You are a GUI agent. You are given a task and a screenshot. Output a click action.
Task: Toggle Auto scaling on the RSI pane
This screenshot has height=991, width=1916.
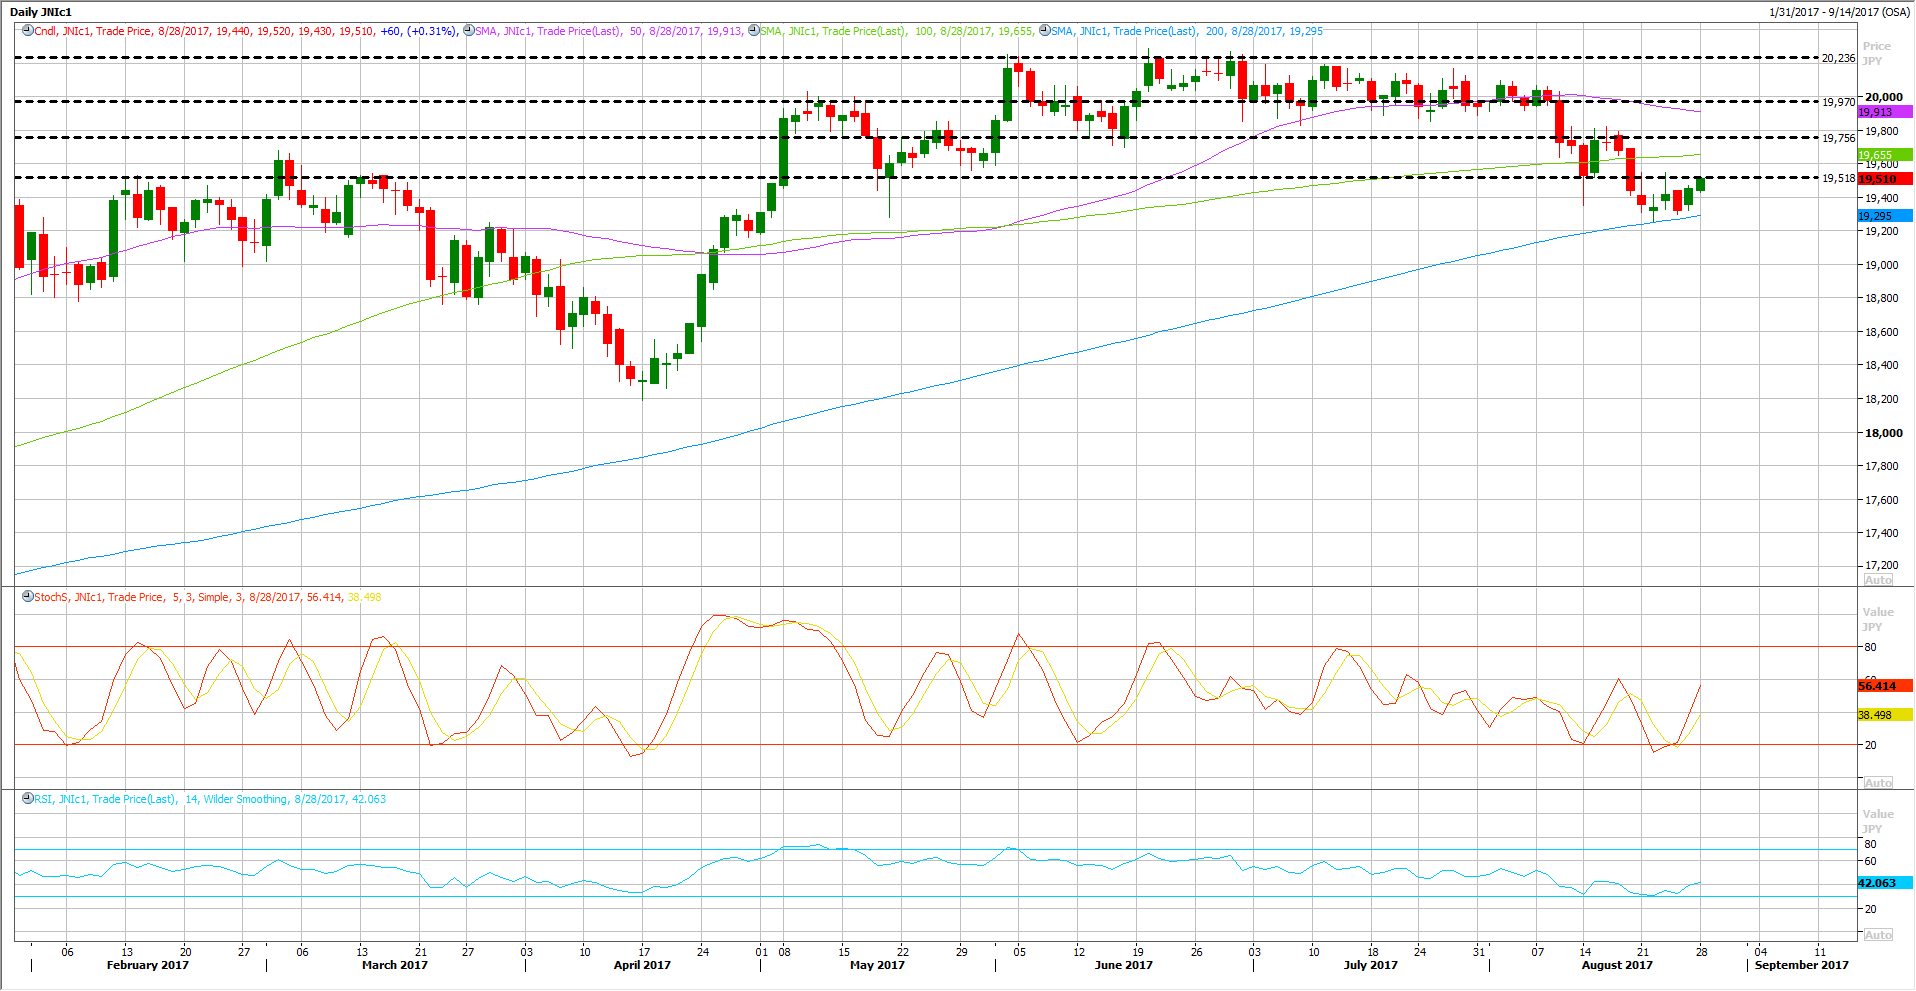coord(1877,935)
